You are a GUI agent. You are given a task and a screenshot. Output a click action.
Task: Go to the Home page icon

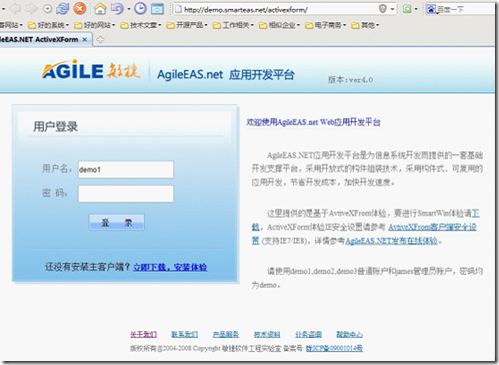[x=100, y=9]
